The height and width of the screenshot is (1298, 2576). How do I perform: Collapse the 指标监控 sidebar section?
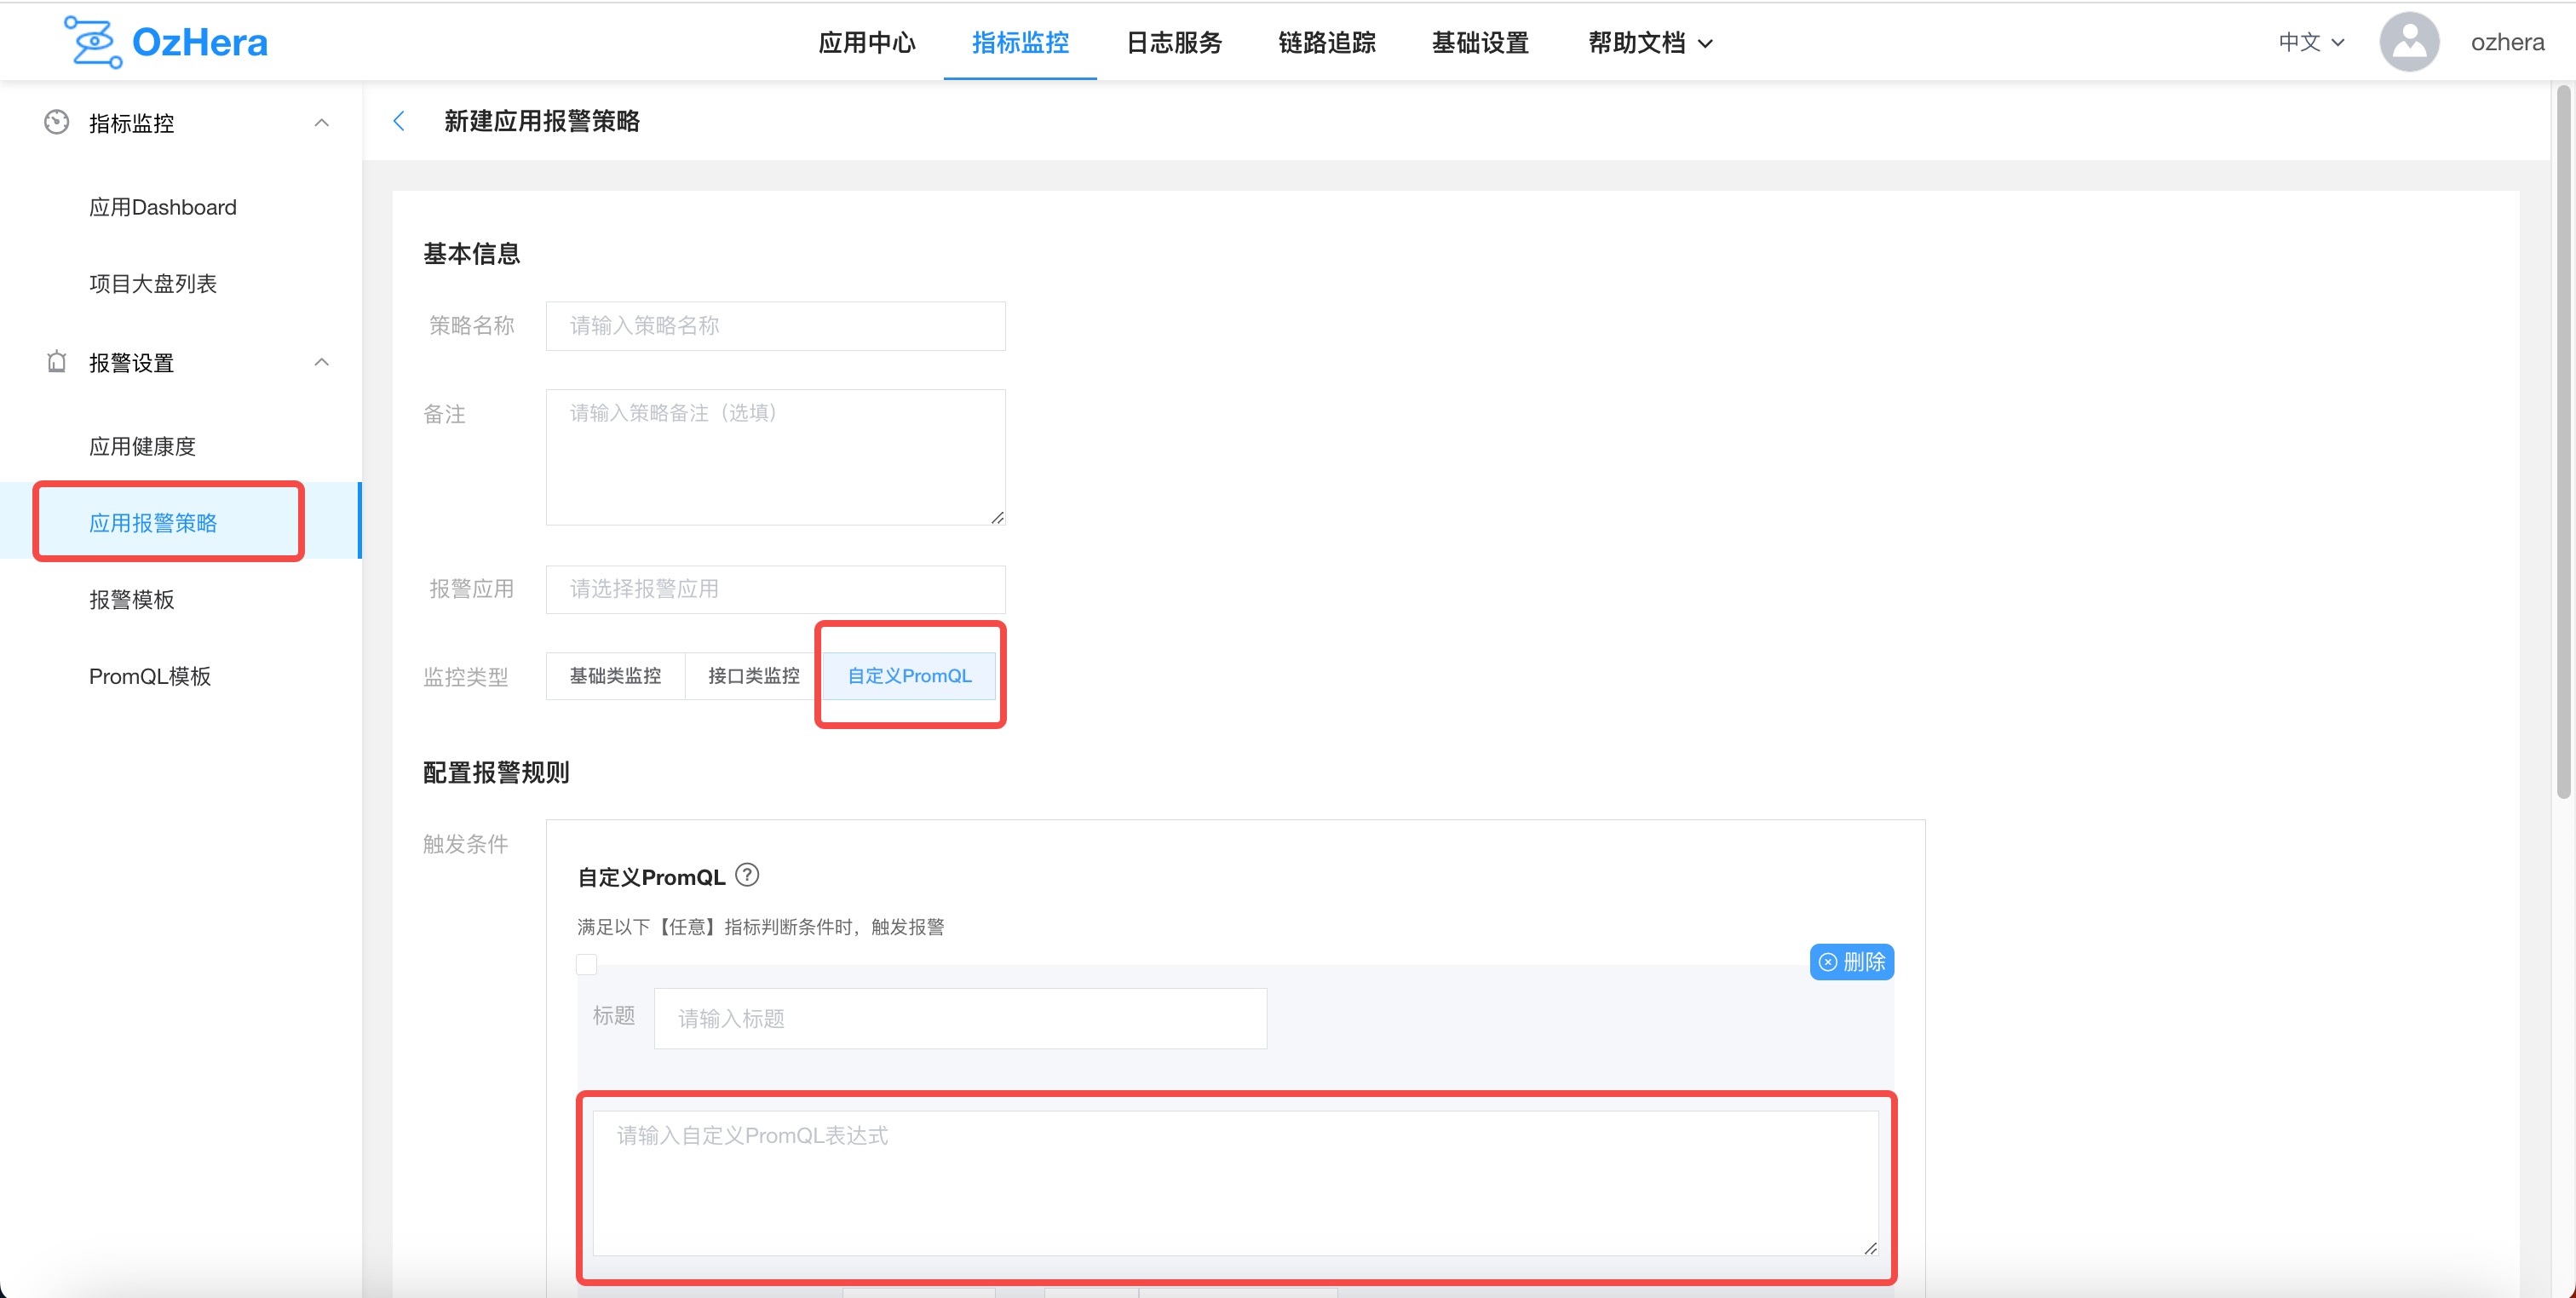tap(322, 122)
